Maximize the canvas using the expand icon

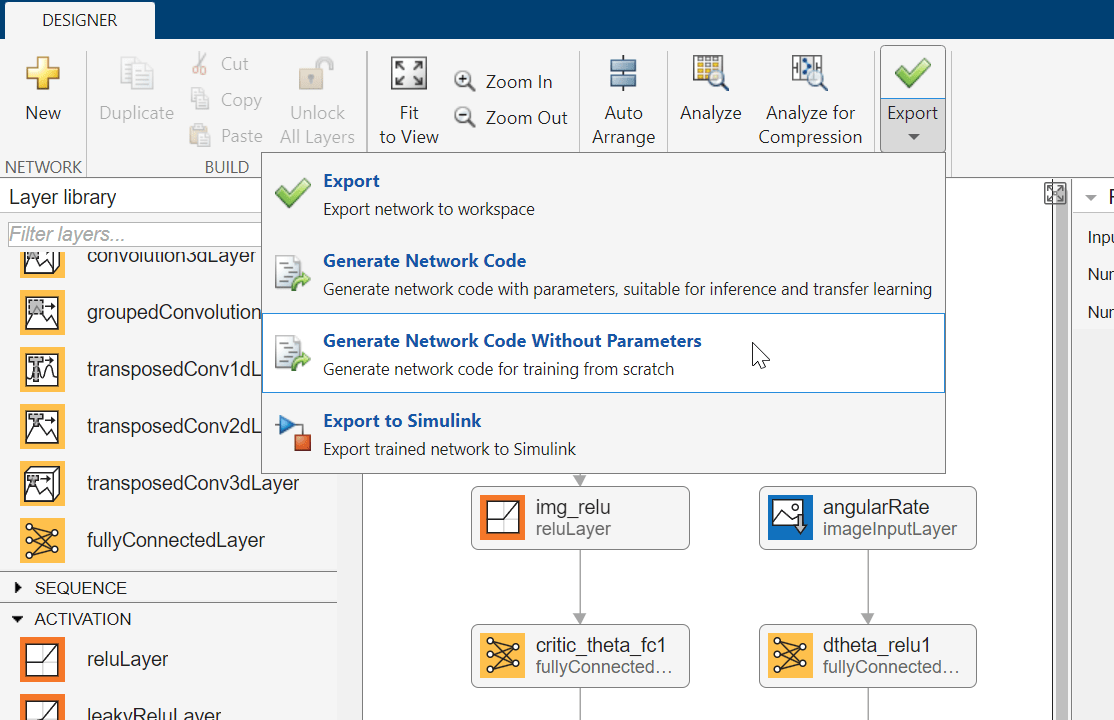pyautogui.click(x=1055, y=194)
